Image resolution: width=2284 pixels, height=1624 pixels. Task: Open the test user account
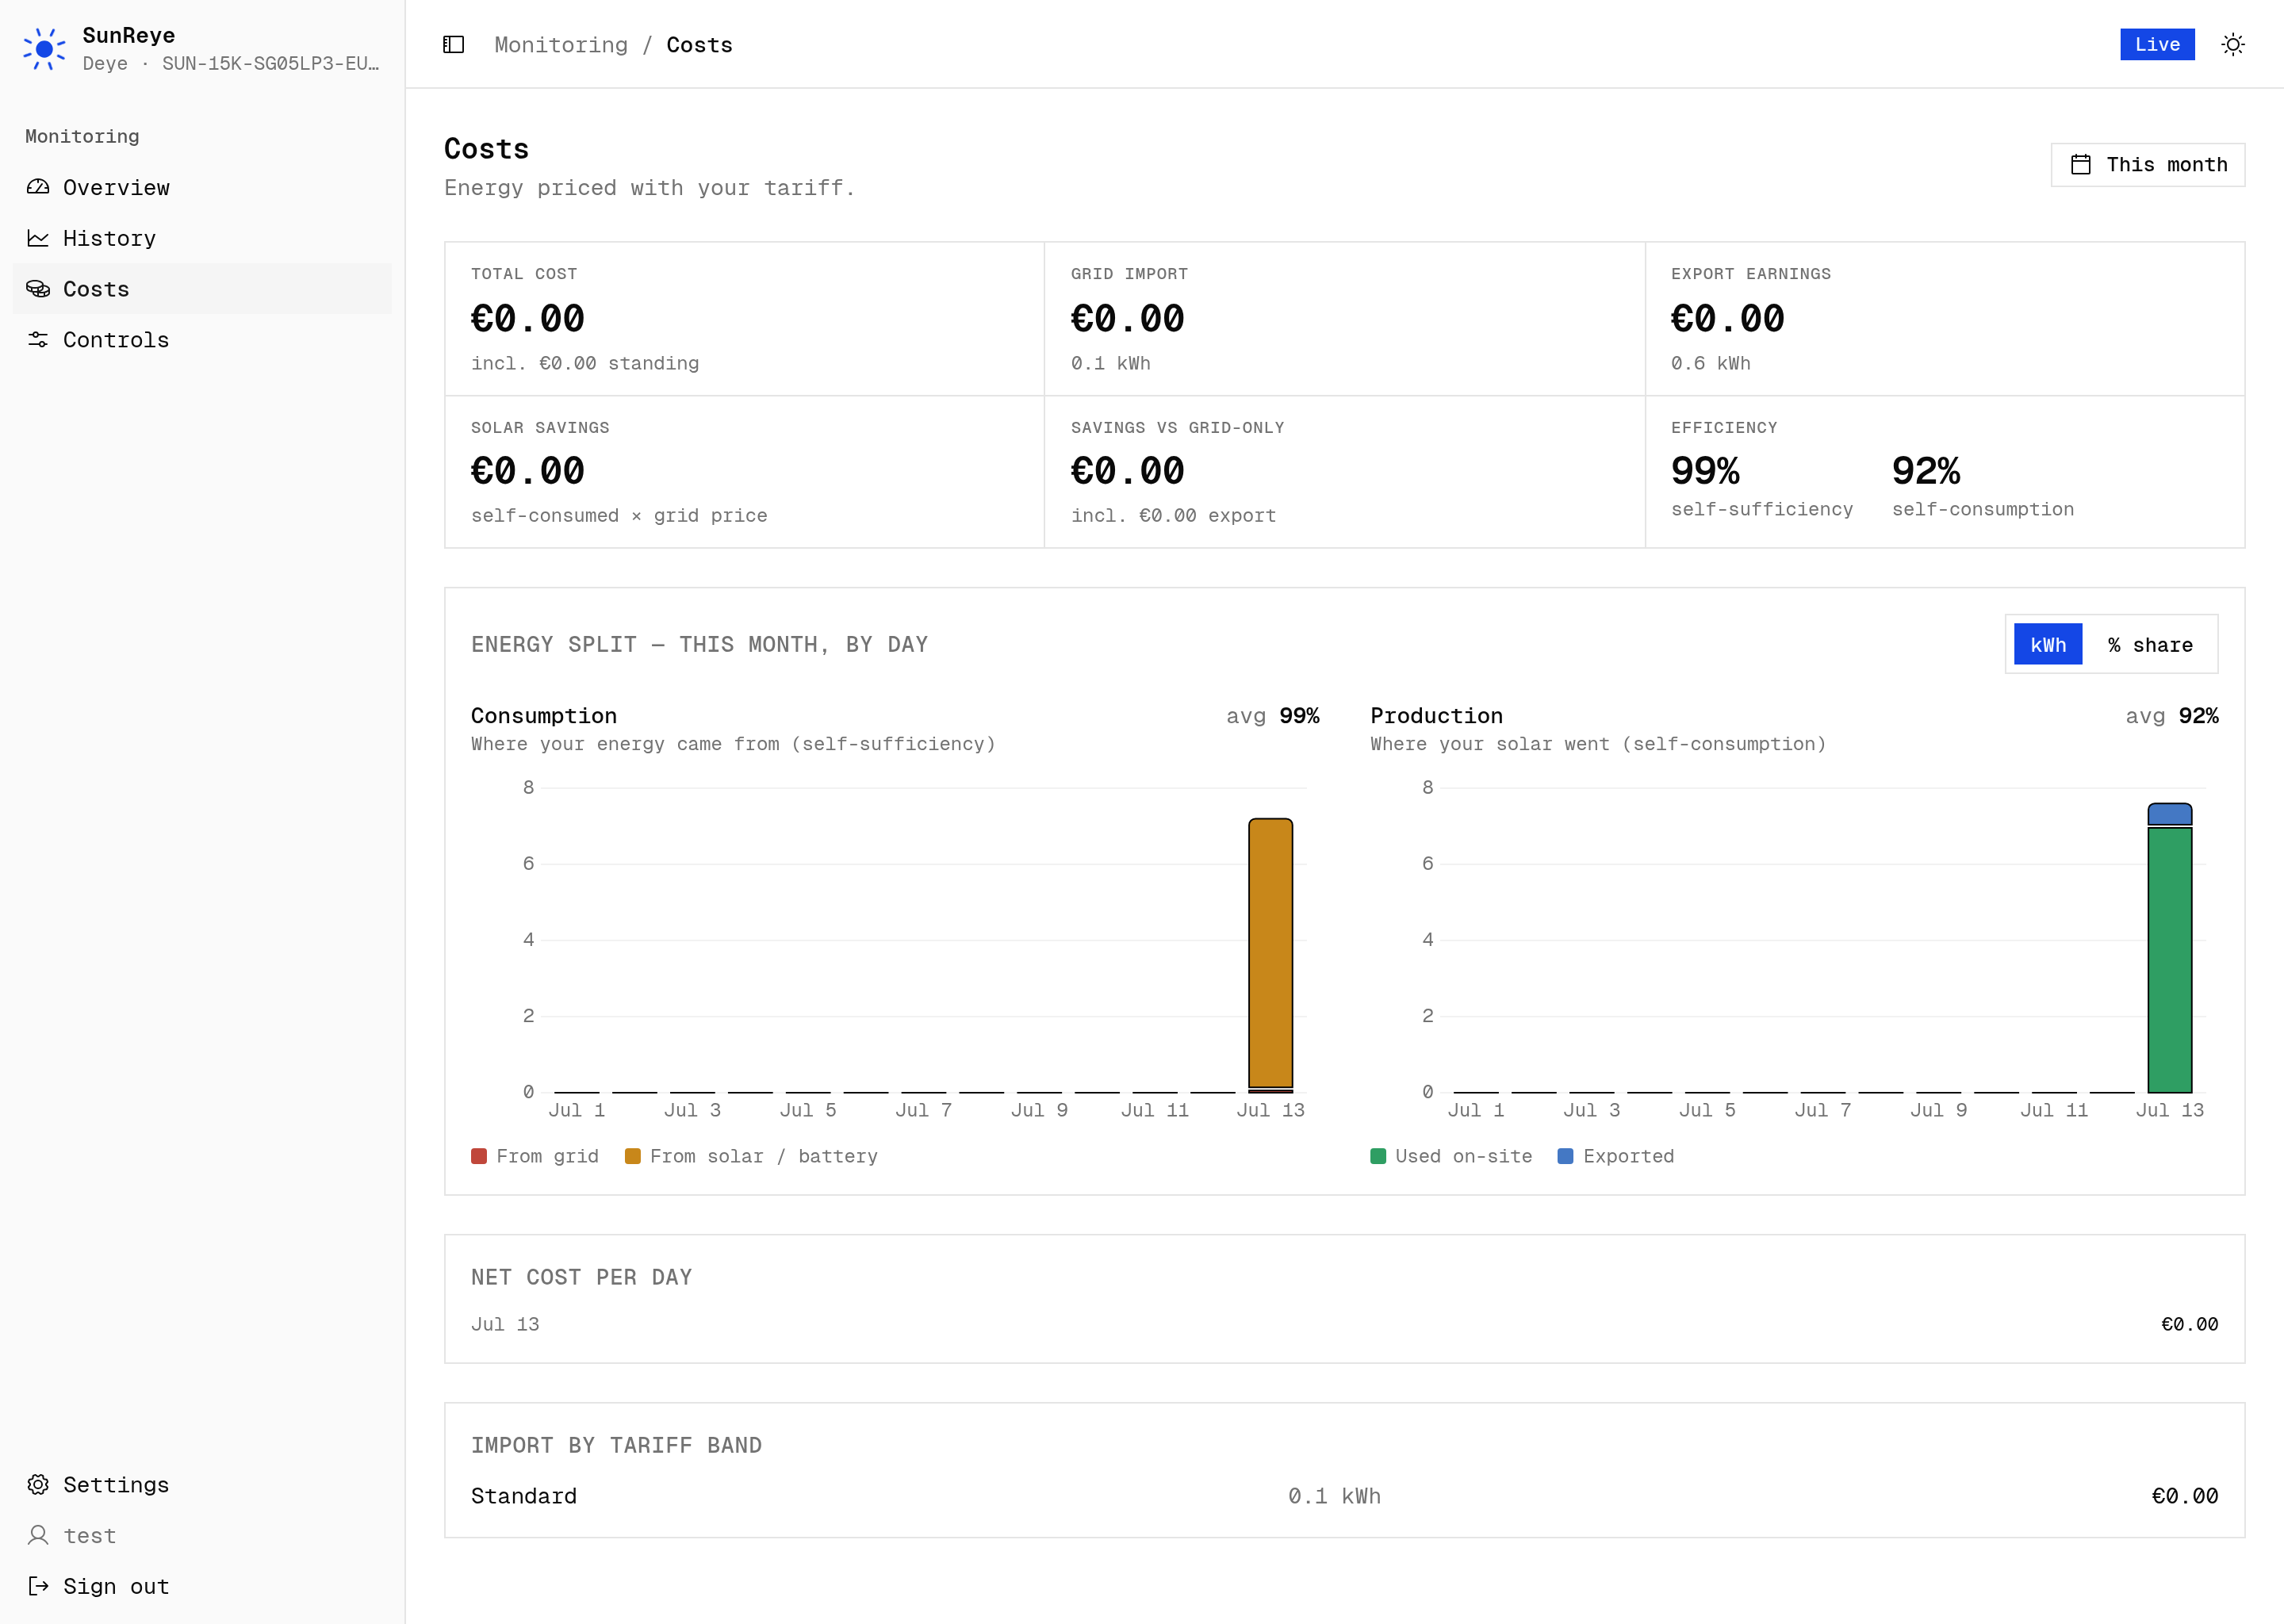point(202,1535)
